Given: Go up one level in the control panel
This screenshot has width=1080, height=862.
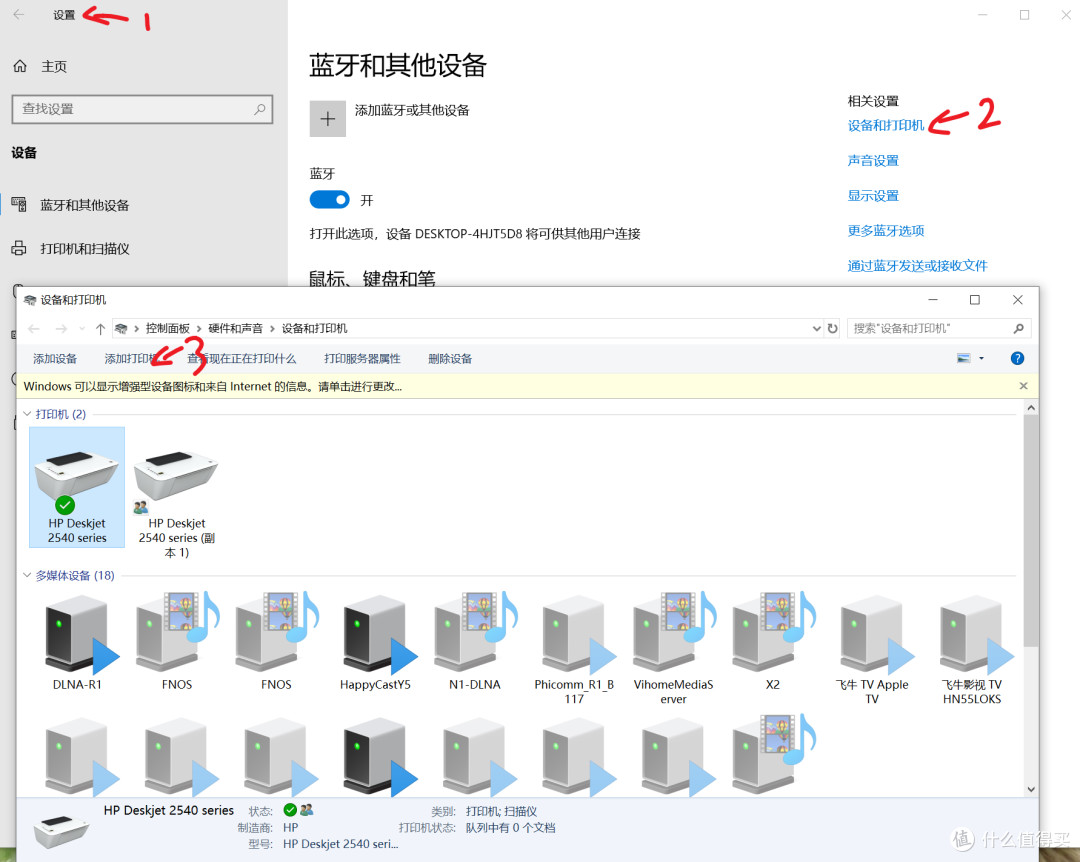Looking at the screenshot, I should (x=101, y=329).
